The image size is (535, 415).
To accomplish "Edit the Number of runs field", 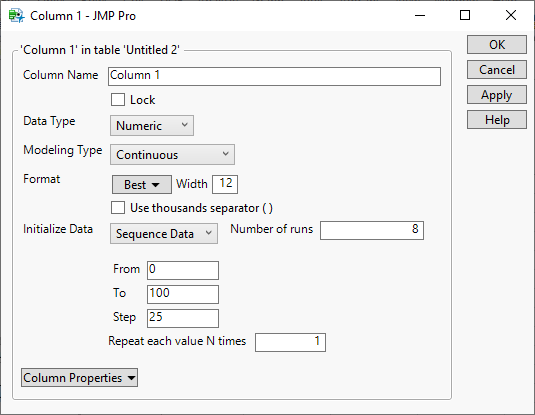I will click(x=372, y=230).
